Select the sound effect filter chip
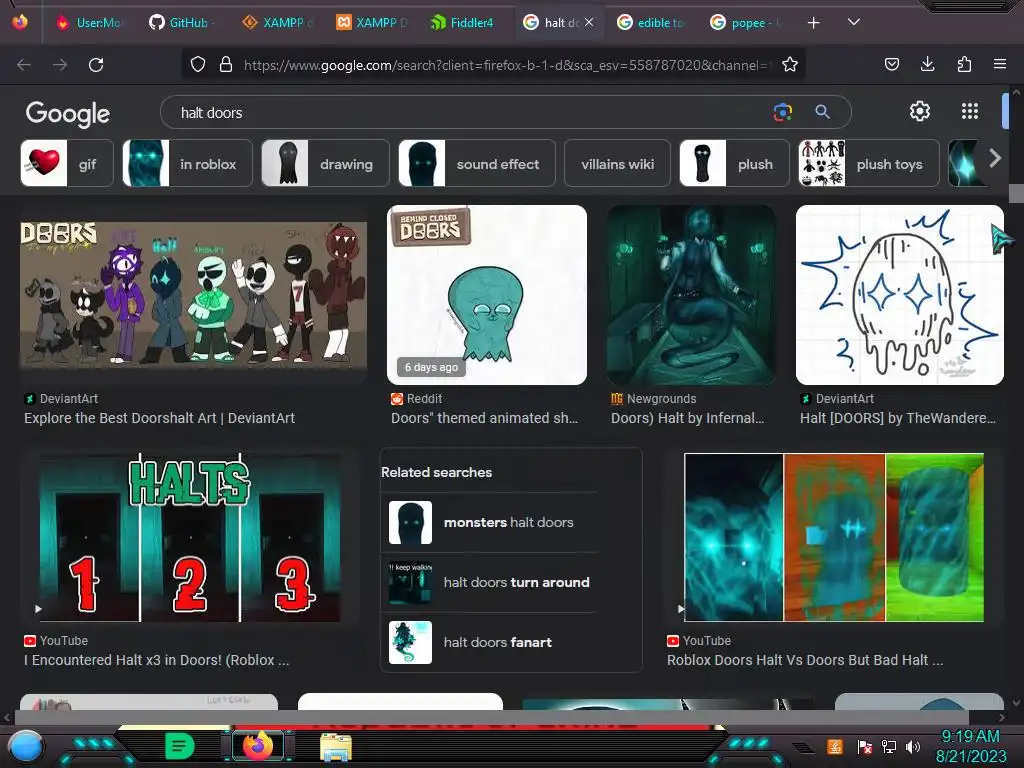The image size is (1024, 768). pyautogui.click(x=477, y=163)
